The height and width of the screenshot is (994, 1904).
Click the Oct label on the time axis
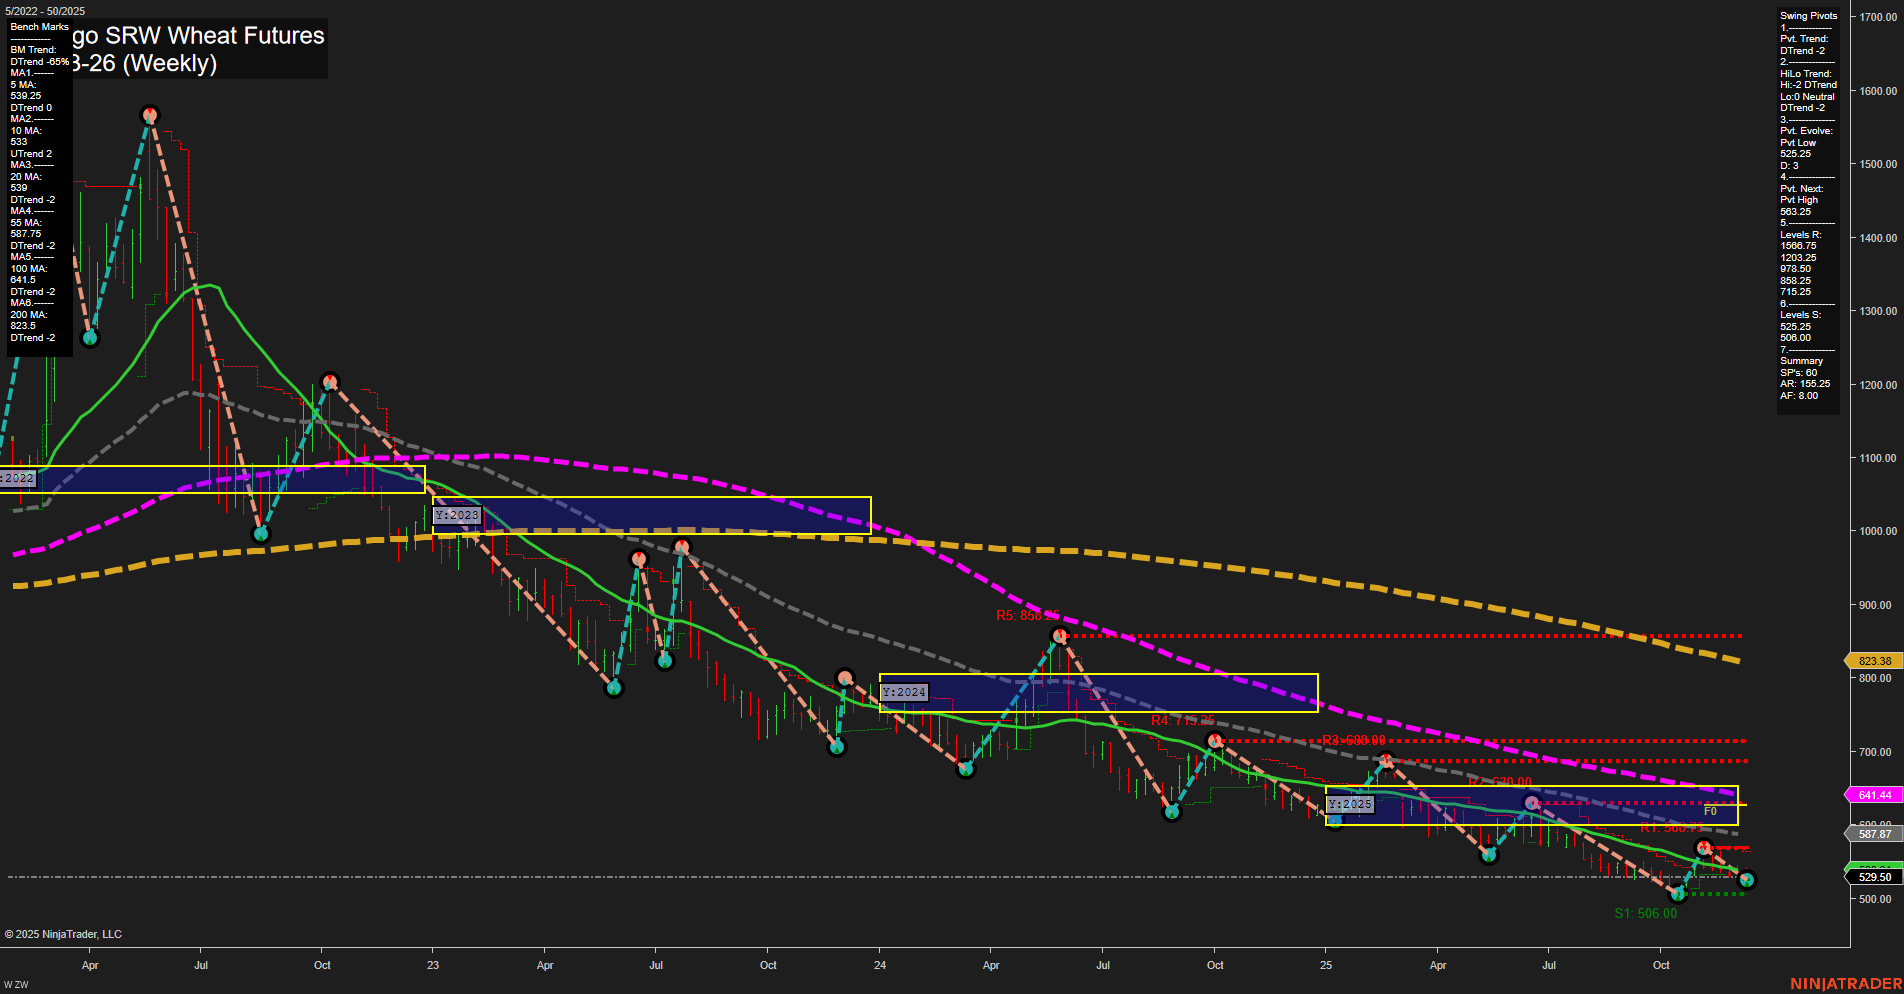[x=322, y=965]
